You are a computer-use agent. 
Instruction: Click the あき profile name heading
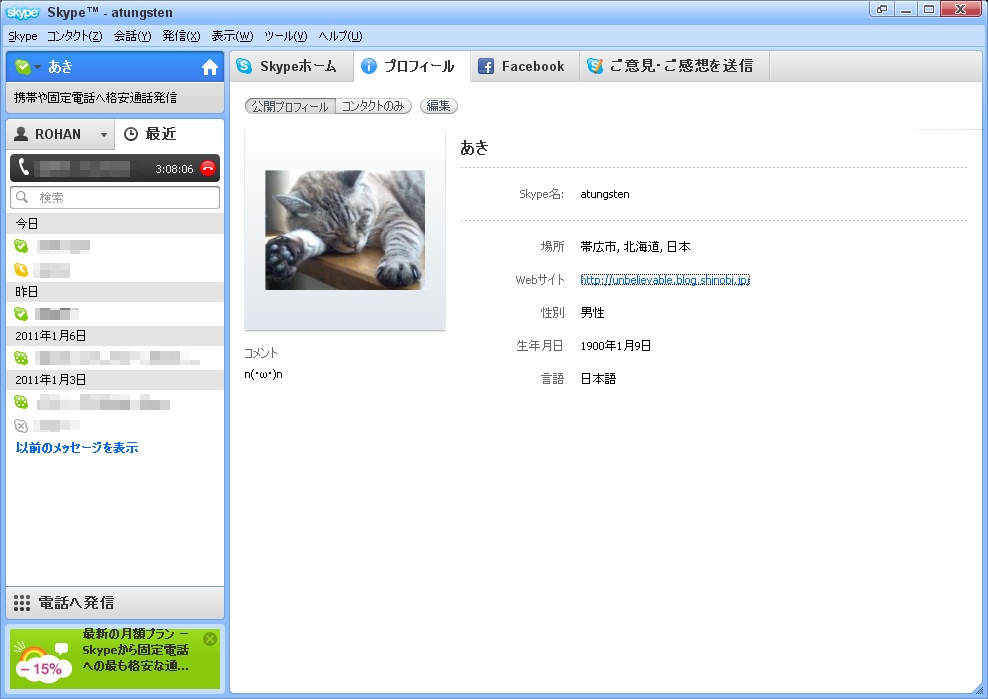pyautogui.click(x=474, y=147)
